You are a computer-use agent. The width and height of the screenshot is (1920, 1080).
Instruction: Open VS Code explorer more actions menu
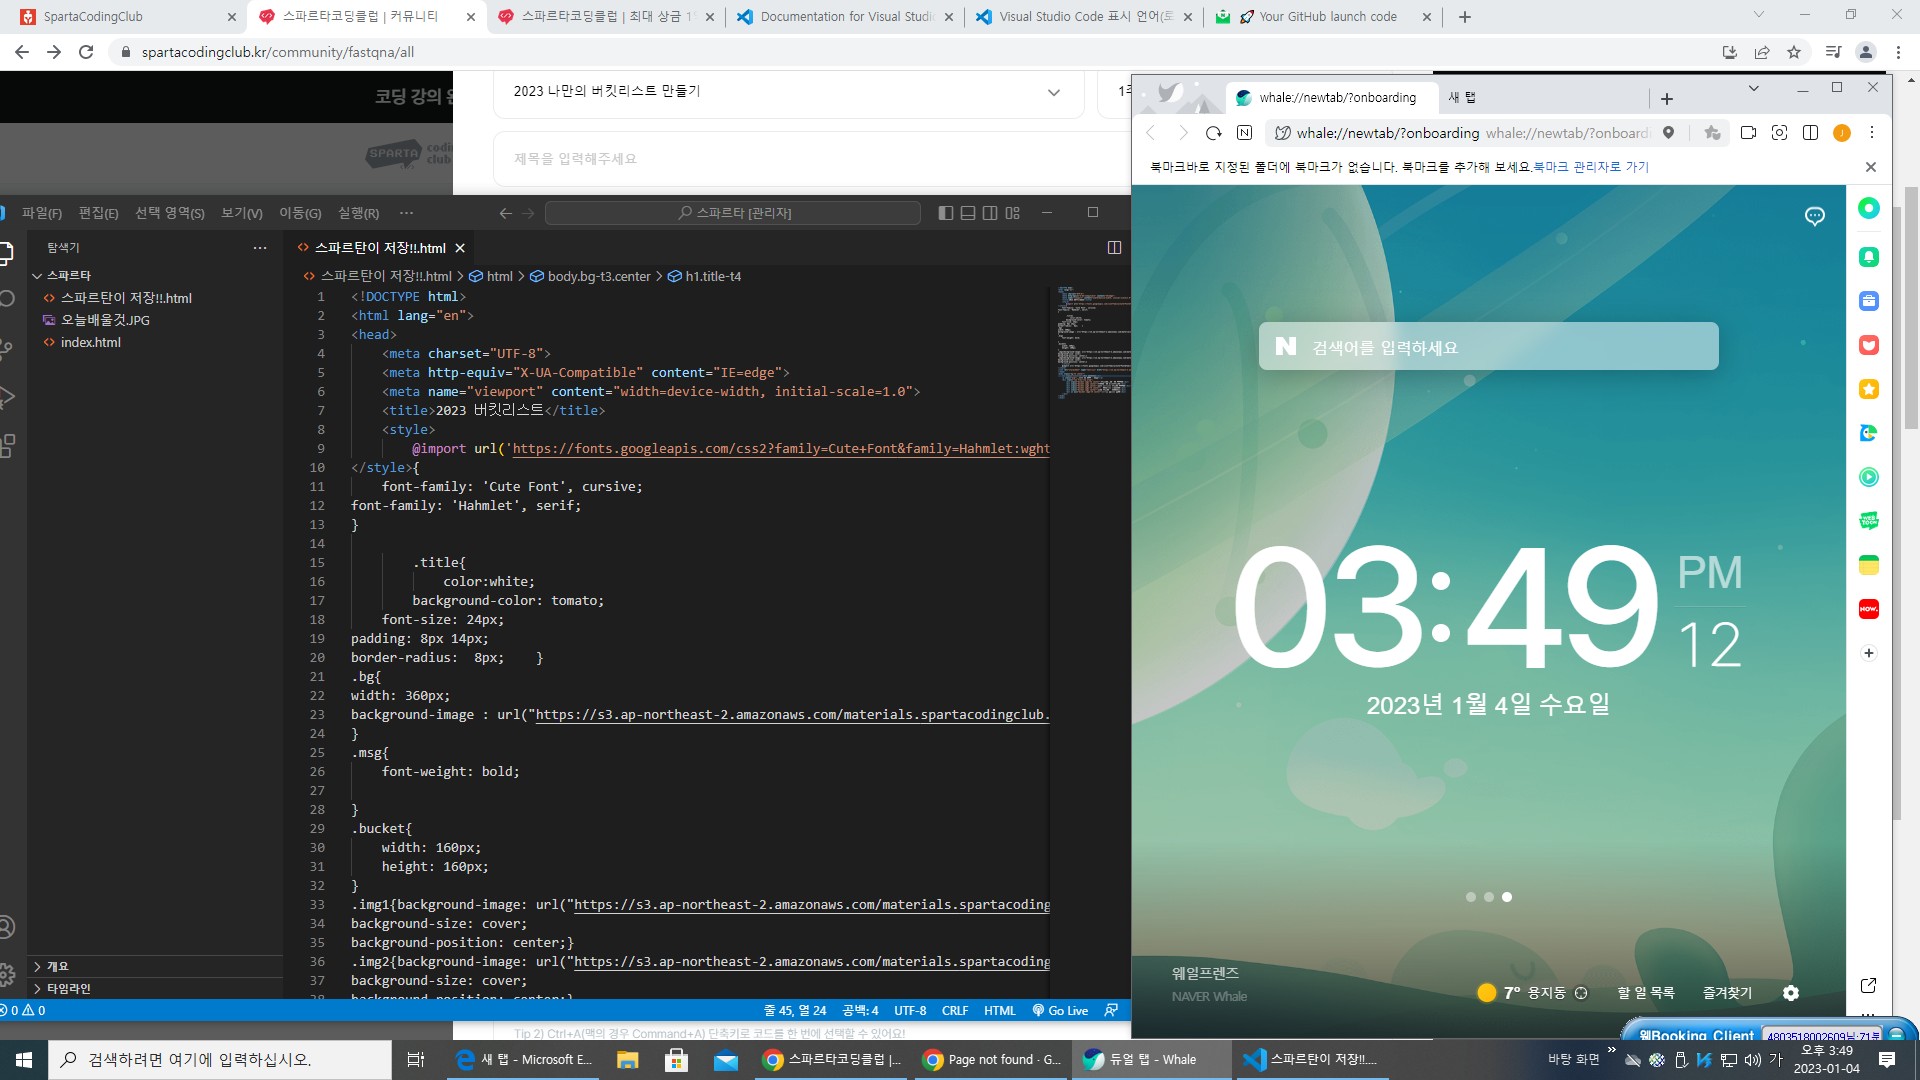point(260,247)
